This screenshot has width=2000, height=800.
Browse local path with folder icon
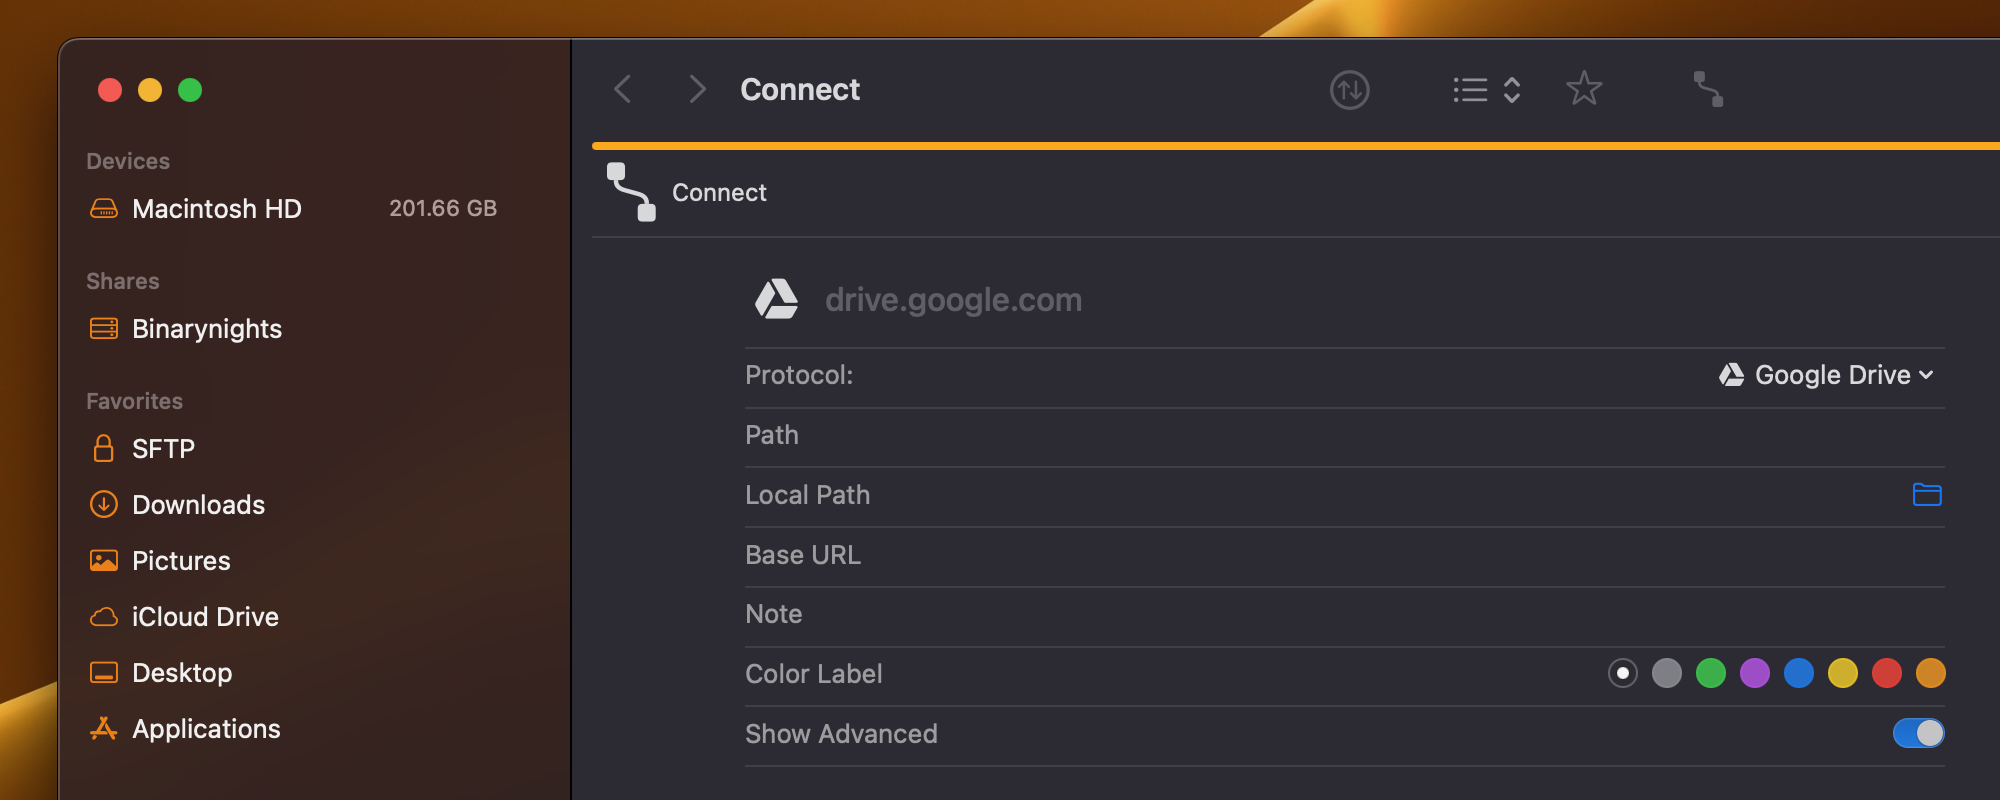pyautogui.click(x=1926, y=495)
